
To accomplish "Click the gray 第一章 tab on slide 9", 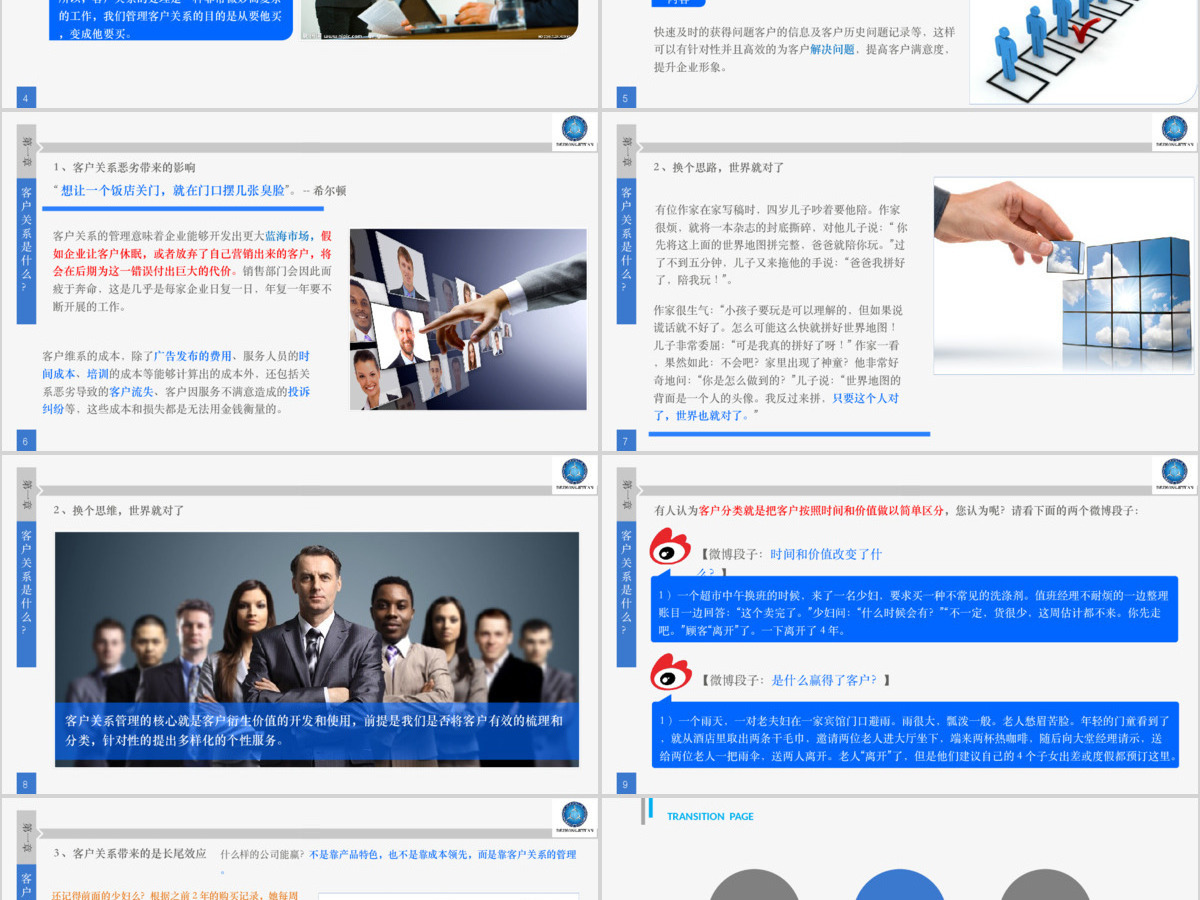I will pyautogui.click(x=626, y=492).
